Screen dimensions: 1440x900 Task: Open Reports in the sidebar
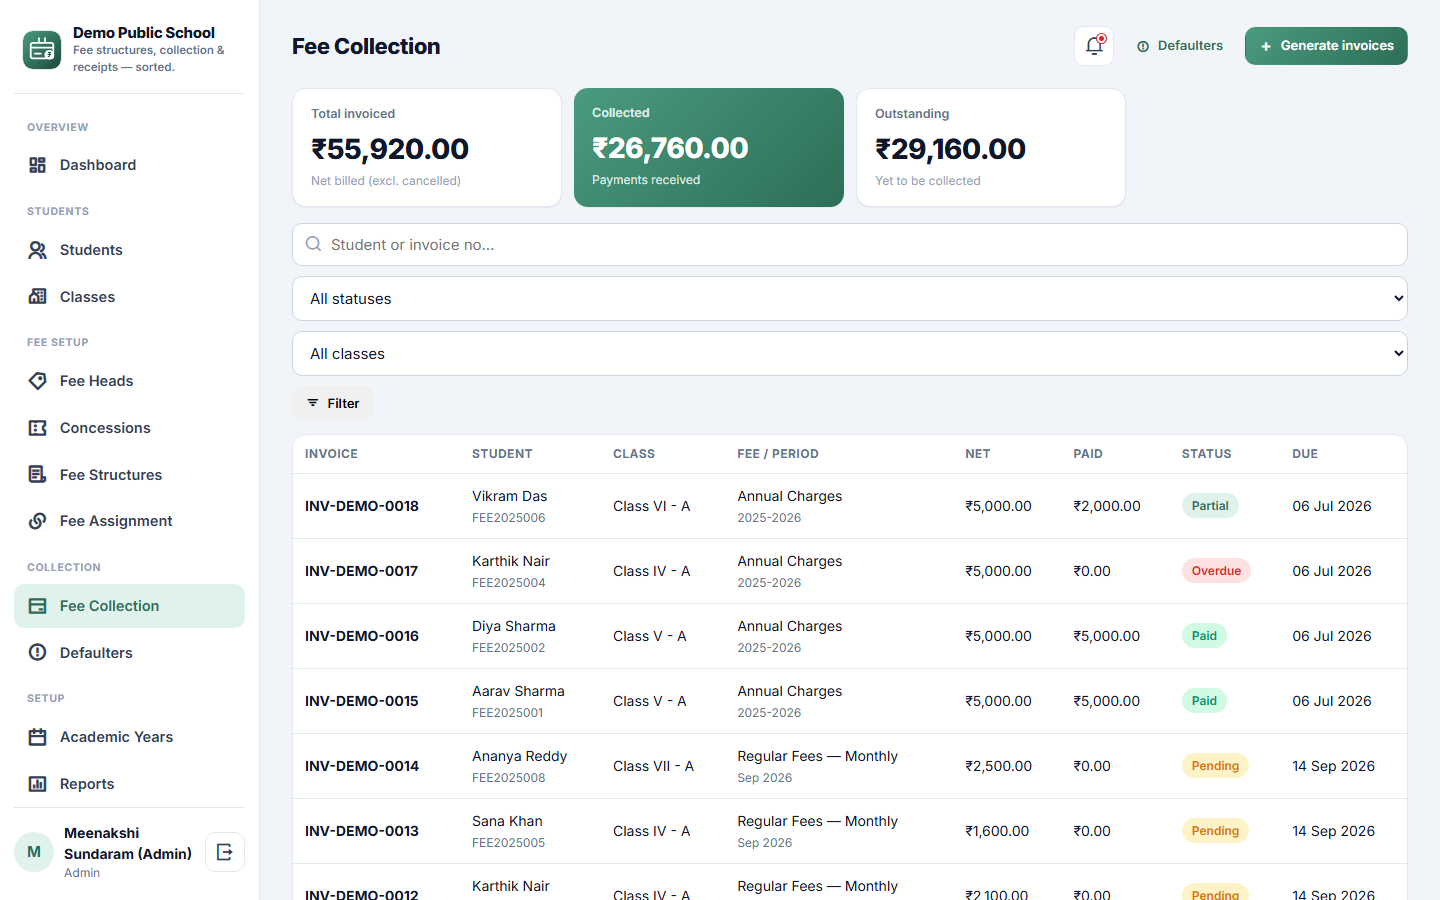pyautogui.click(x=129, y=784)
